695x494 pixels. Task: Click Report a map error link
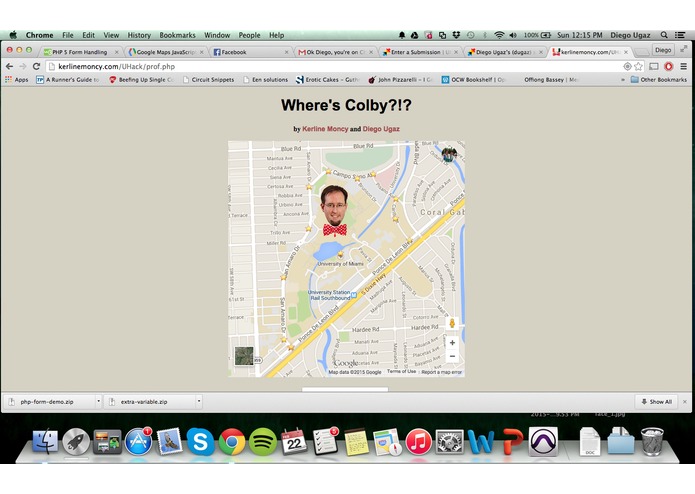pos(441,372)
